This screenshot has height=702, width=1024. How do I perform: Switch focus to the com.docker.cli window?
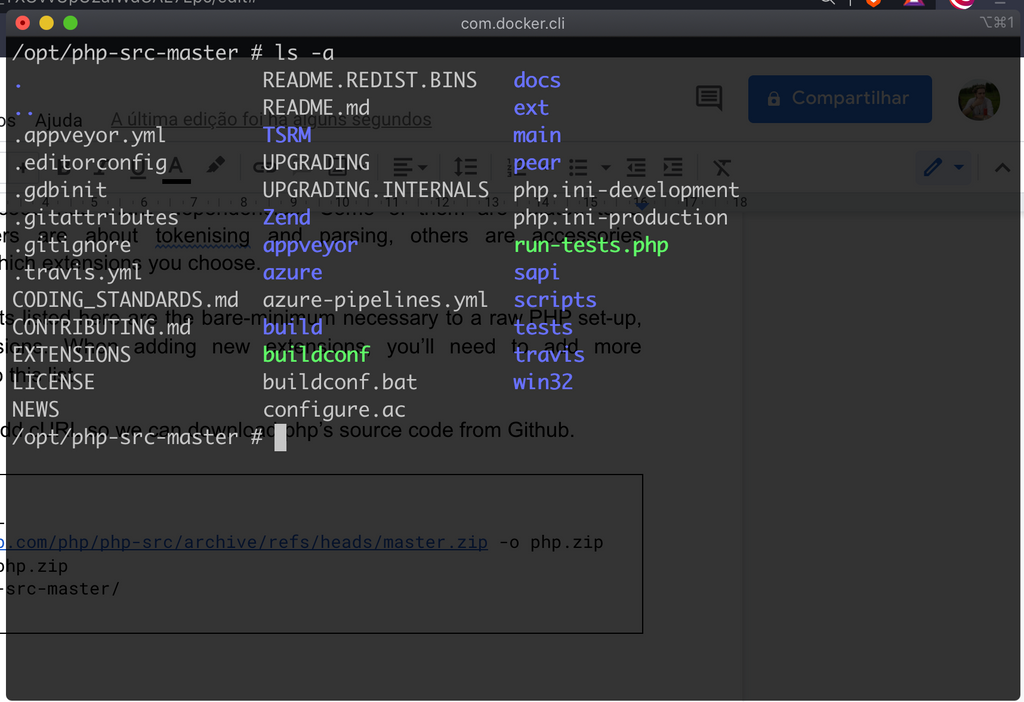512,23
